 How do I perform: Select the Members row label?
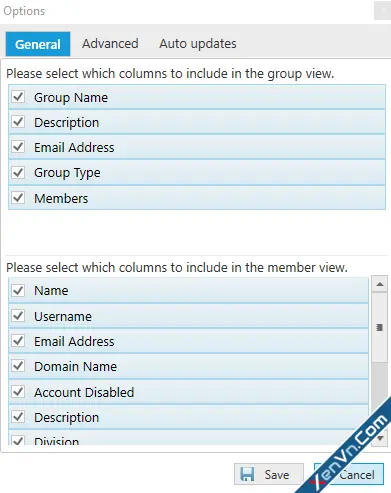pyautogui.click(x=61, y=198)
